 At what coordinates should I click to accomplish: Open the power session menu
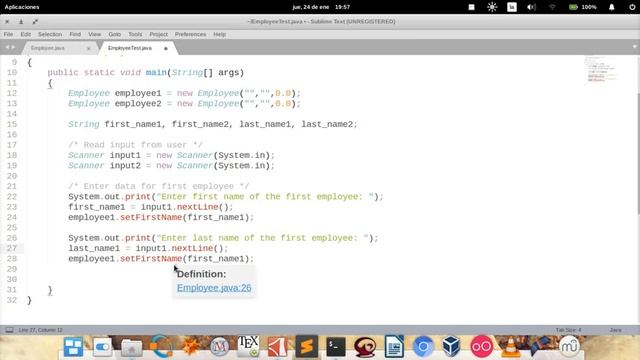click(632, 7)
